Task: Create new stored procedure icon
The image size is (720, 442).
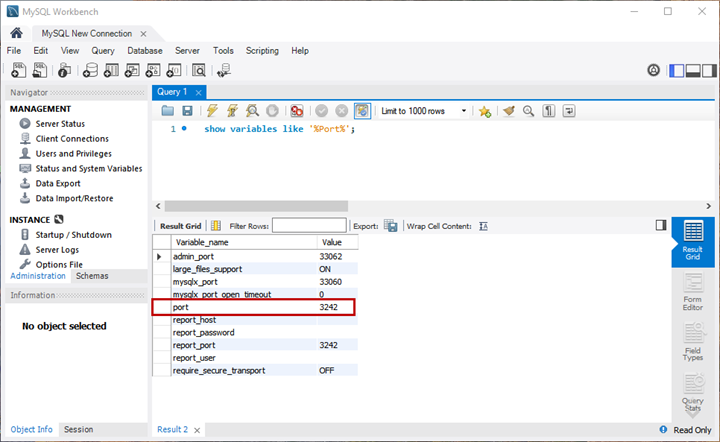Action: coord(153,70)
